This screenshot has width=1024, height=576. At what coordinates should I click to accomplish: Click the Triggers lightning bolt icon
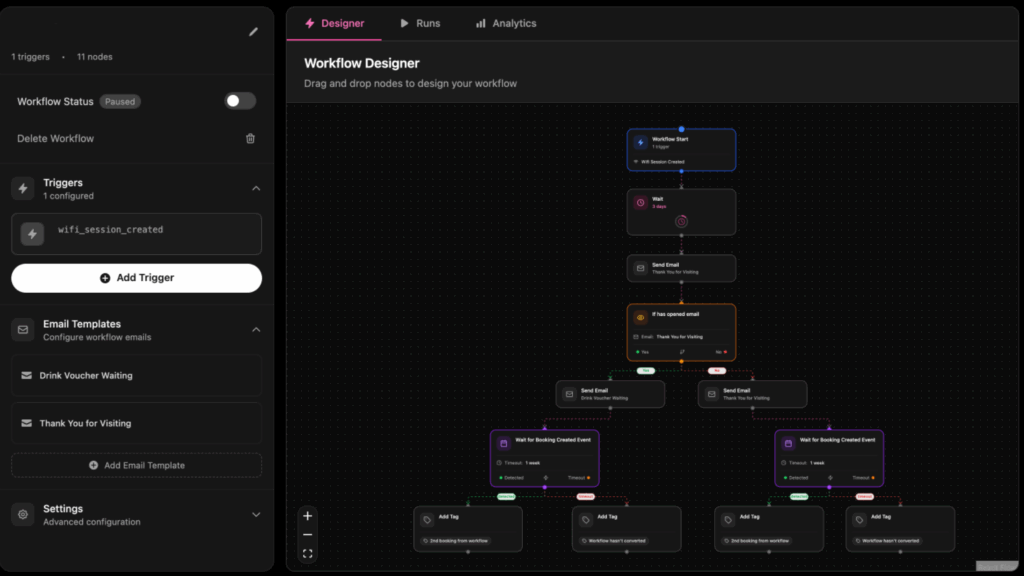point(23,189)
